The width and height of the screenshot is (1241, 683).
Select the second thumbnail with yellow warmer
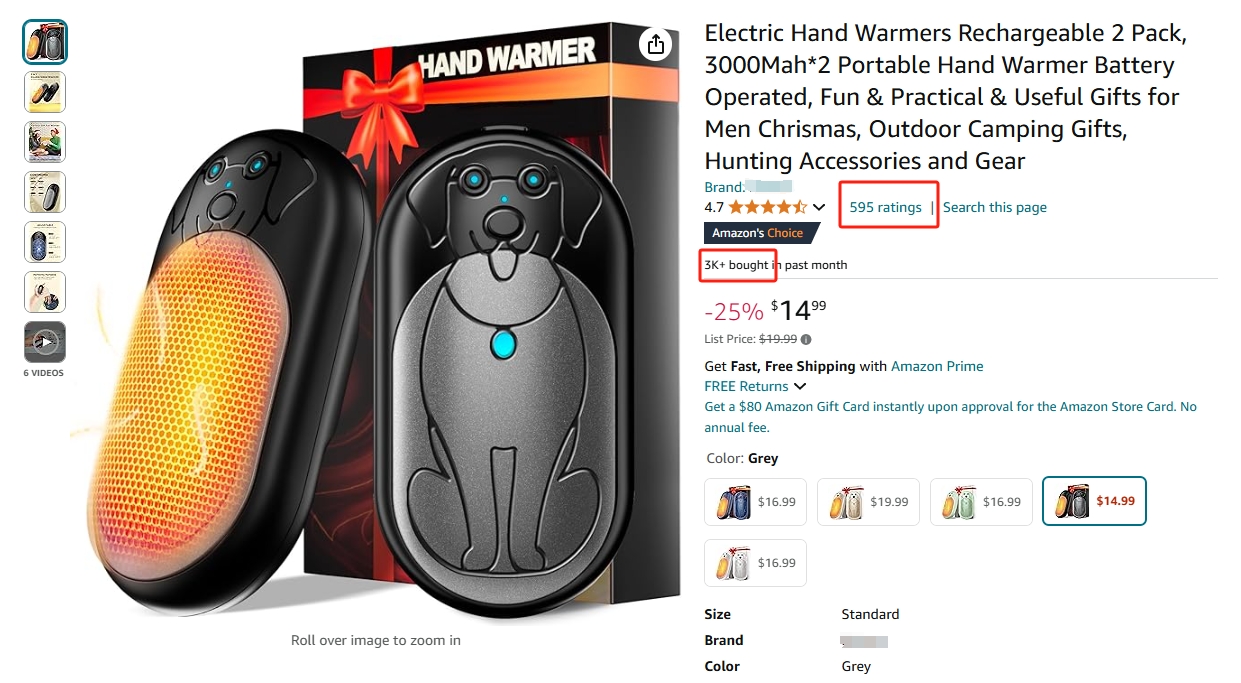point(45,92)
